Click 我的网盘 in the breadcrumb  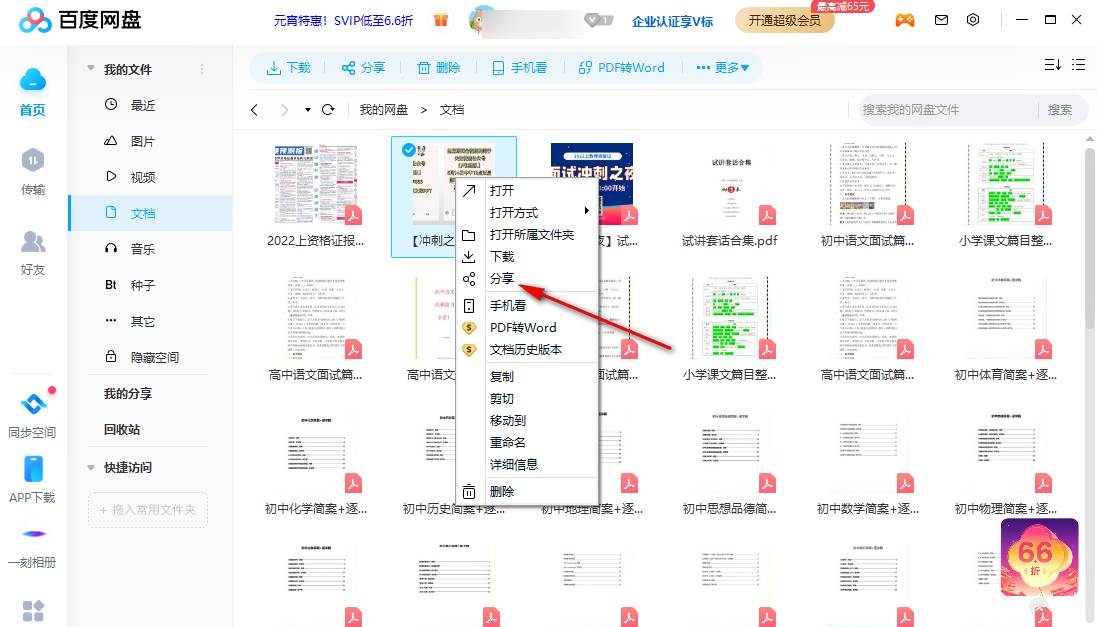coord(383,110)
